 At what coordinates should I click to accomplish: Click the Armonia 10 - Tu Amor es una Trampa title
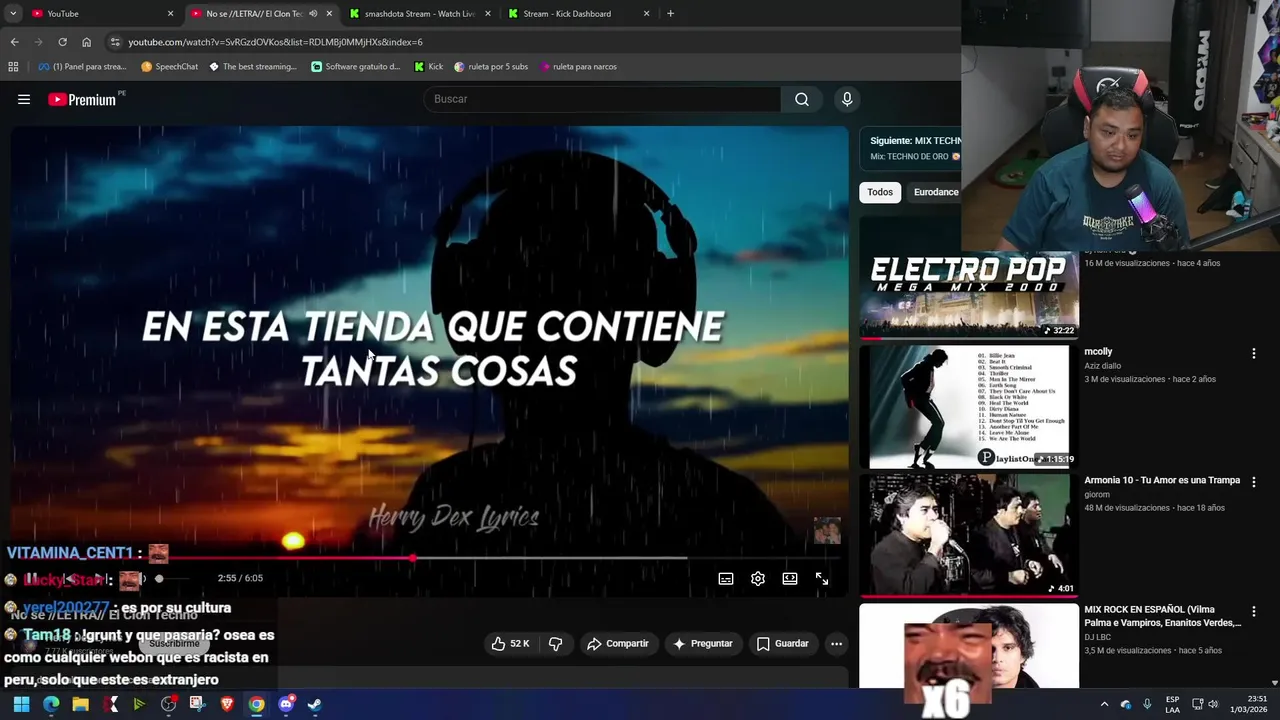(1162, 480)
